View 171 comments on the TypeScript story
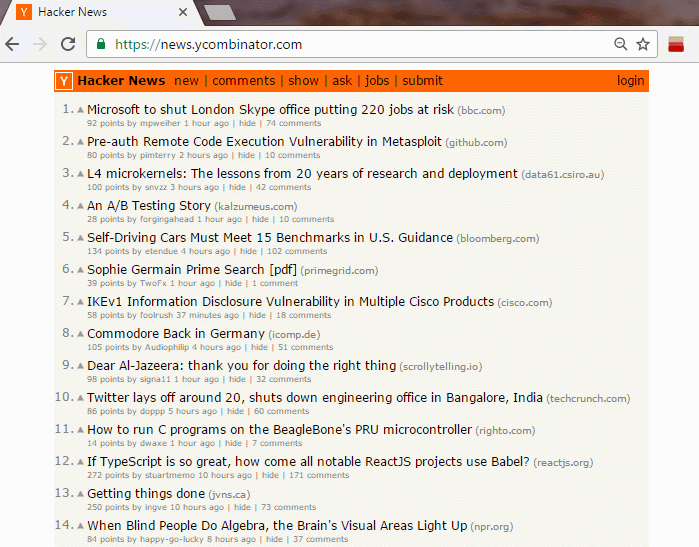Viewport: 699px width, 547px height. (x=319, y=475)
